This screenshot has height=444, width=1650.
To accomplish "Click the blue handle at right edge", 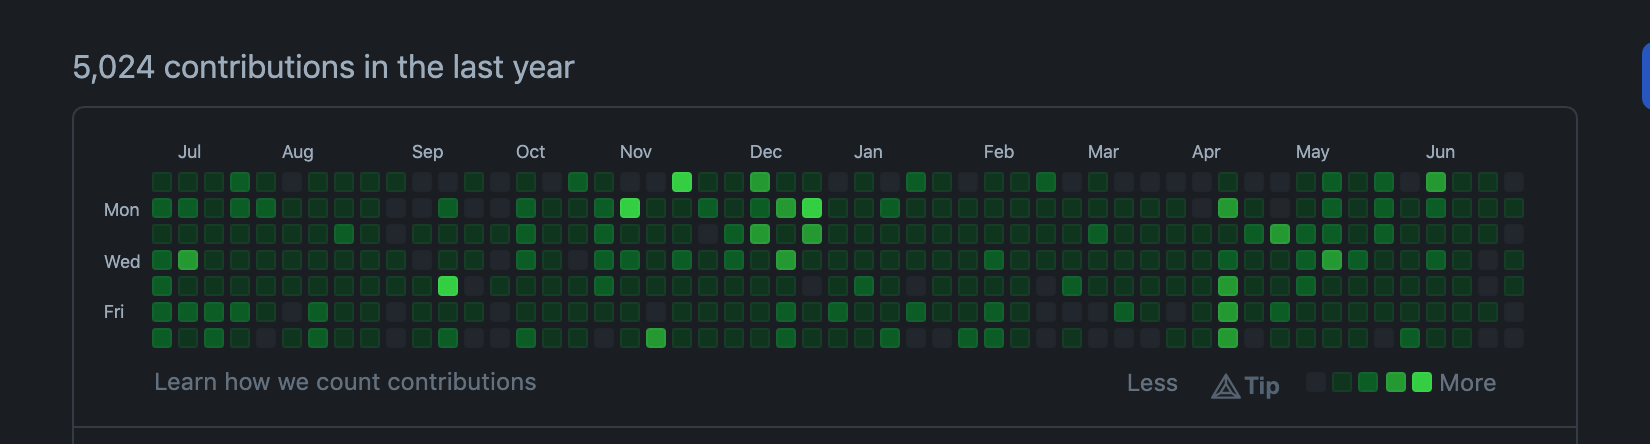I will 1646,75.
